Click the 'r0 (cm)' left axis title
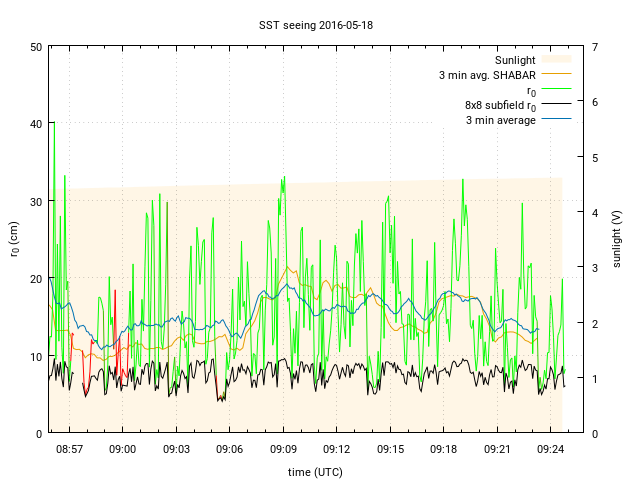The width and height of the screenshot is (640, 480). click(x=14, y=240)
